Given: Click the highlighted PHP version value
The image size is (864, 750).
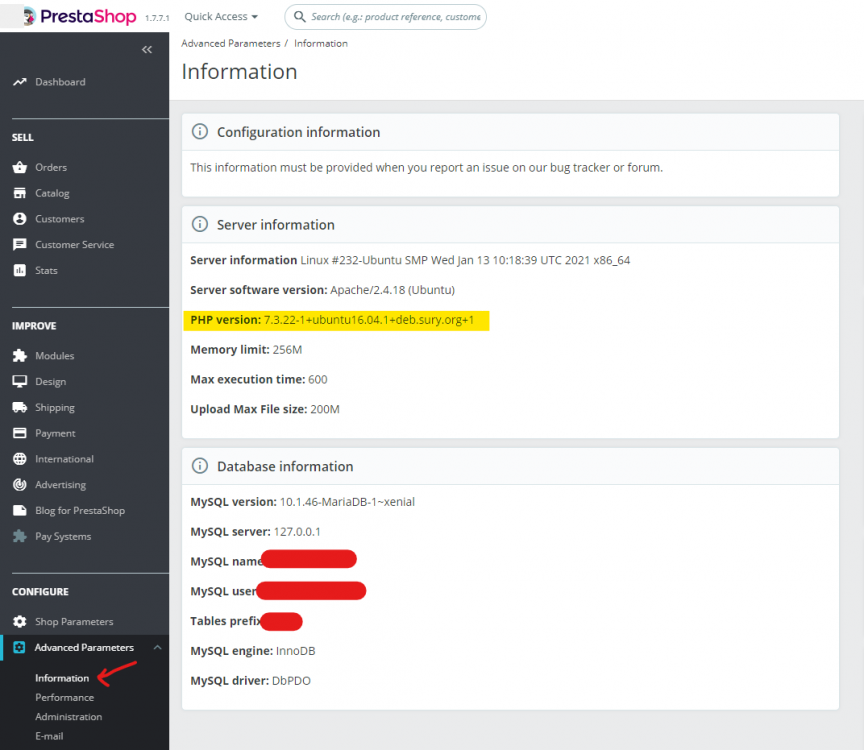Looking at the screenshot, I should (369, 320).
